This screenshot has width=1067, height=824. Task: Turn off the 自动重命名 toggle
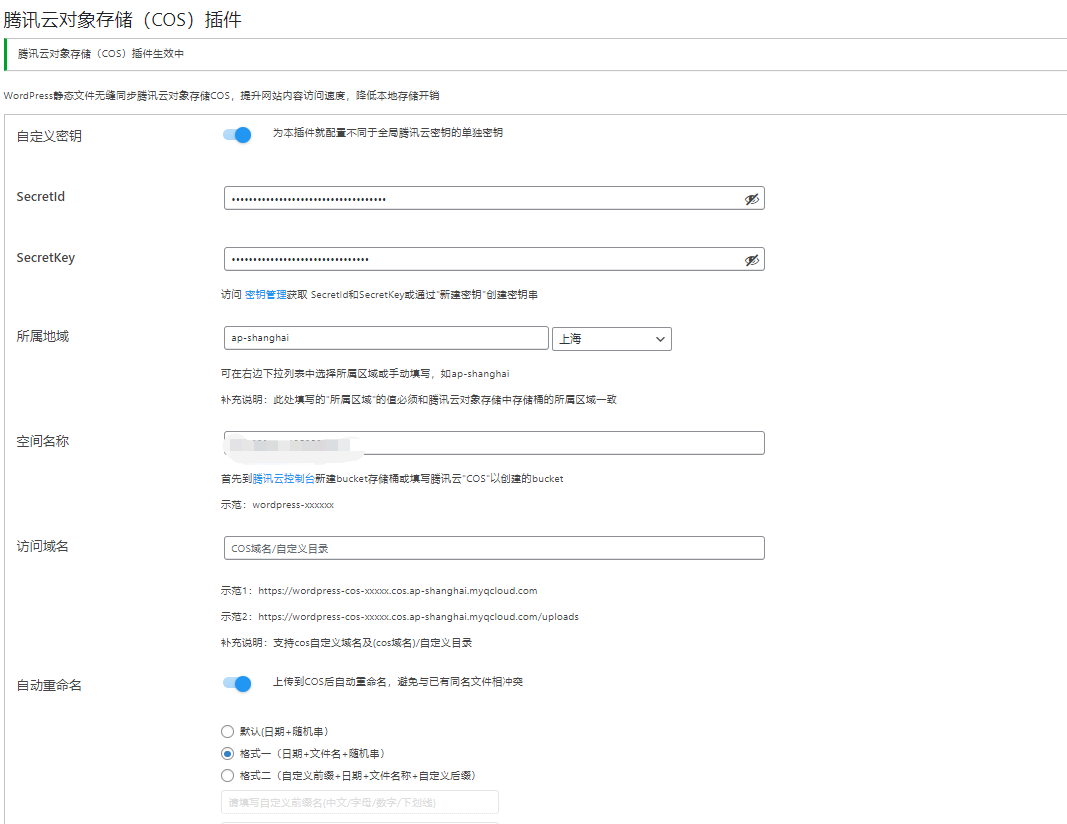[x=236, y=683]
